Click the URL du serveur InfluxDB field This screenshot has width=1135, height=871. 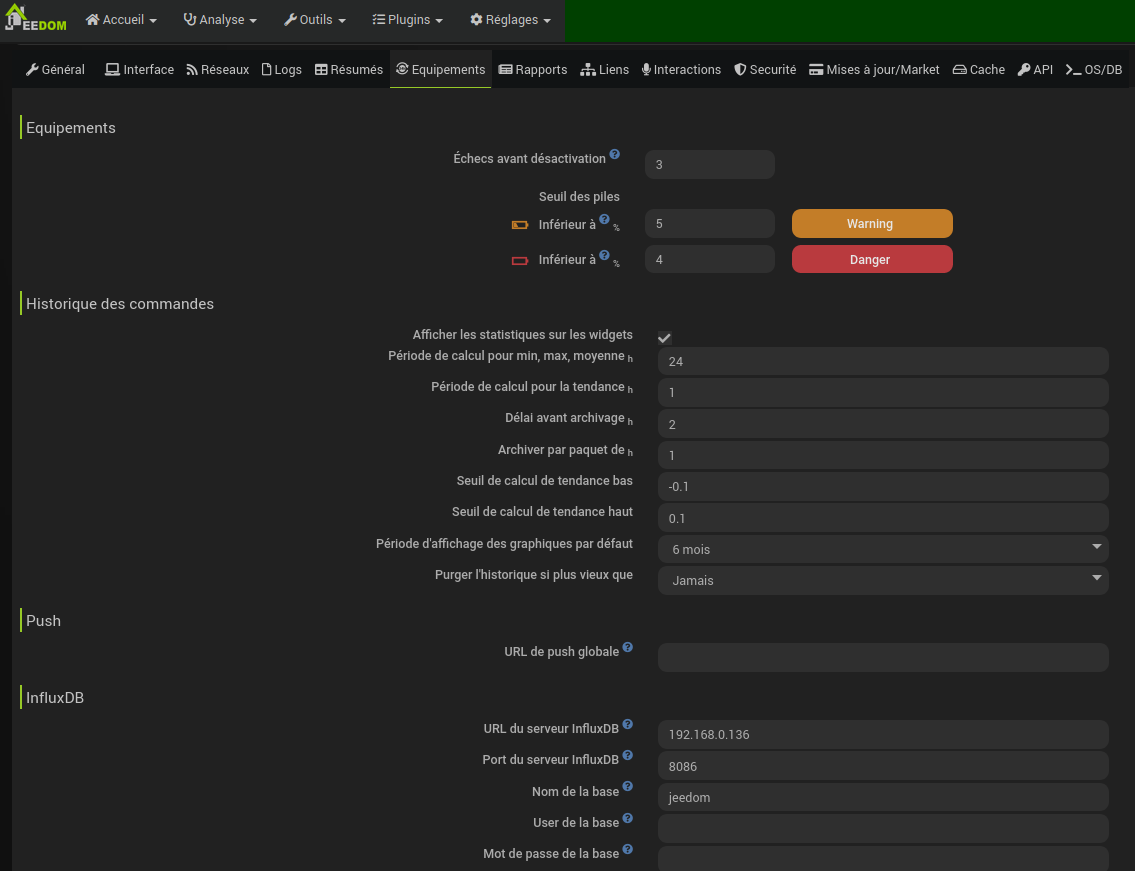(x=882, y=734)
